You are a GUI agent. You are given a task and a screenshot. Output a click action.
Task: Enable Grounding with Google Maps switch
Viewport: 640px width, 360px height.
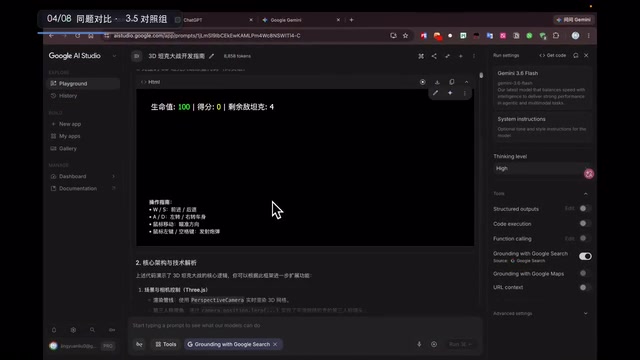point(584,273)
